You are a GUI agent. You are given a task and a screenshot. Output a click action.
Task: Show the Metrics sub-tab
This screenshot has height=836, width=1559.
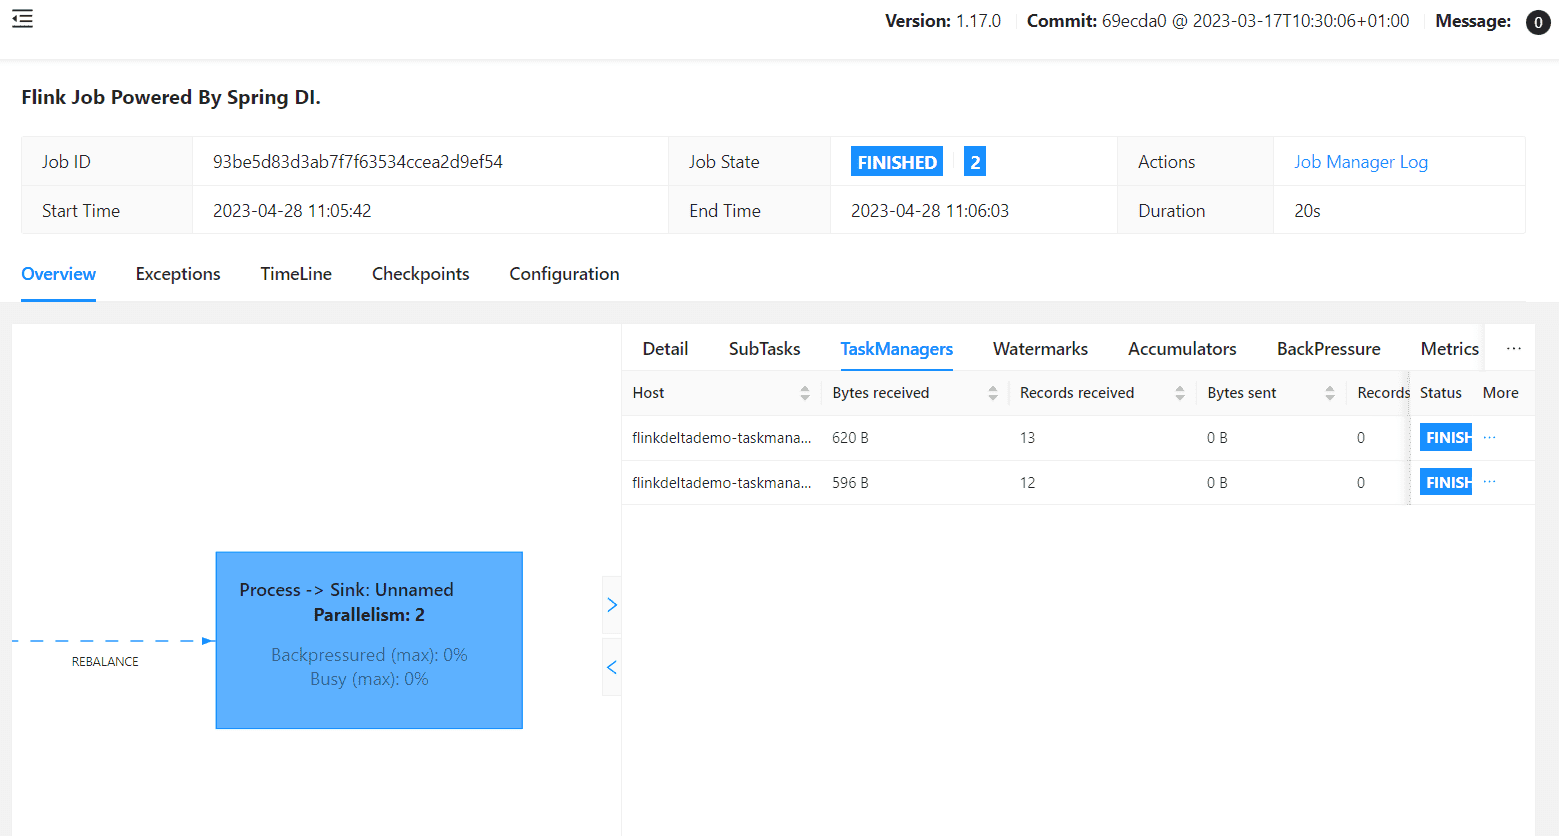(1450, 349)
